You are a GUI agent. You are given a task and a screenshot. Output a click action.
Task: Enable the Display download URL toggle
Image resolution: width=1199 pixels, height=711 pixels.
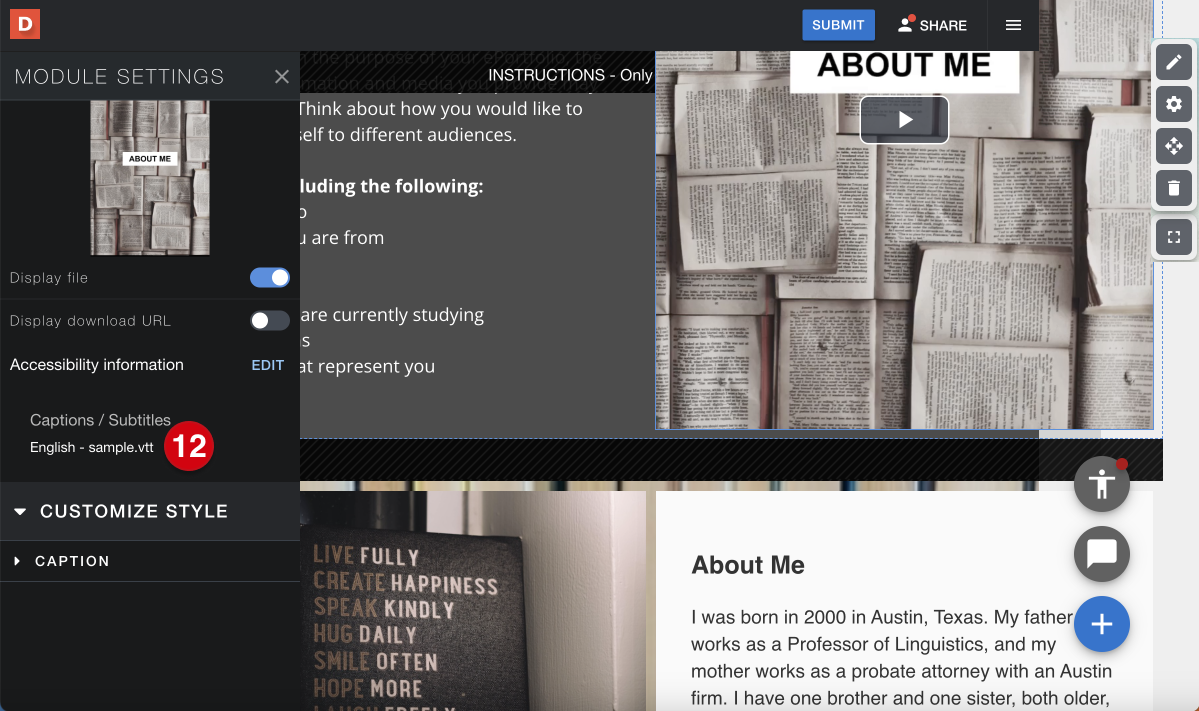coord(270,320)
